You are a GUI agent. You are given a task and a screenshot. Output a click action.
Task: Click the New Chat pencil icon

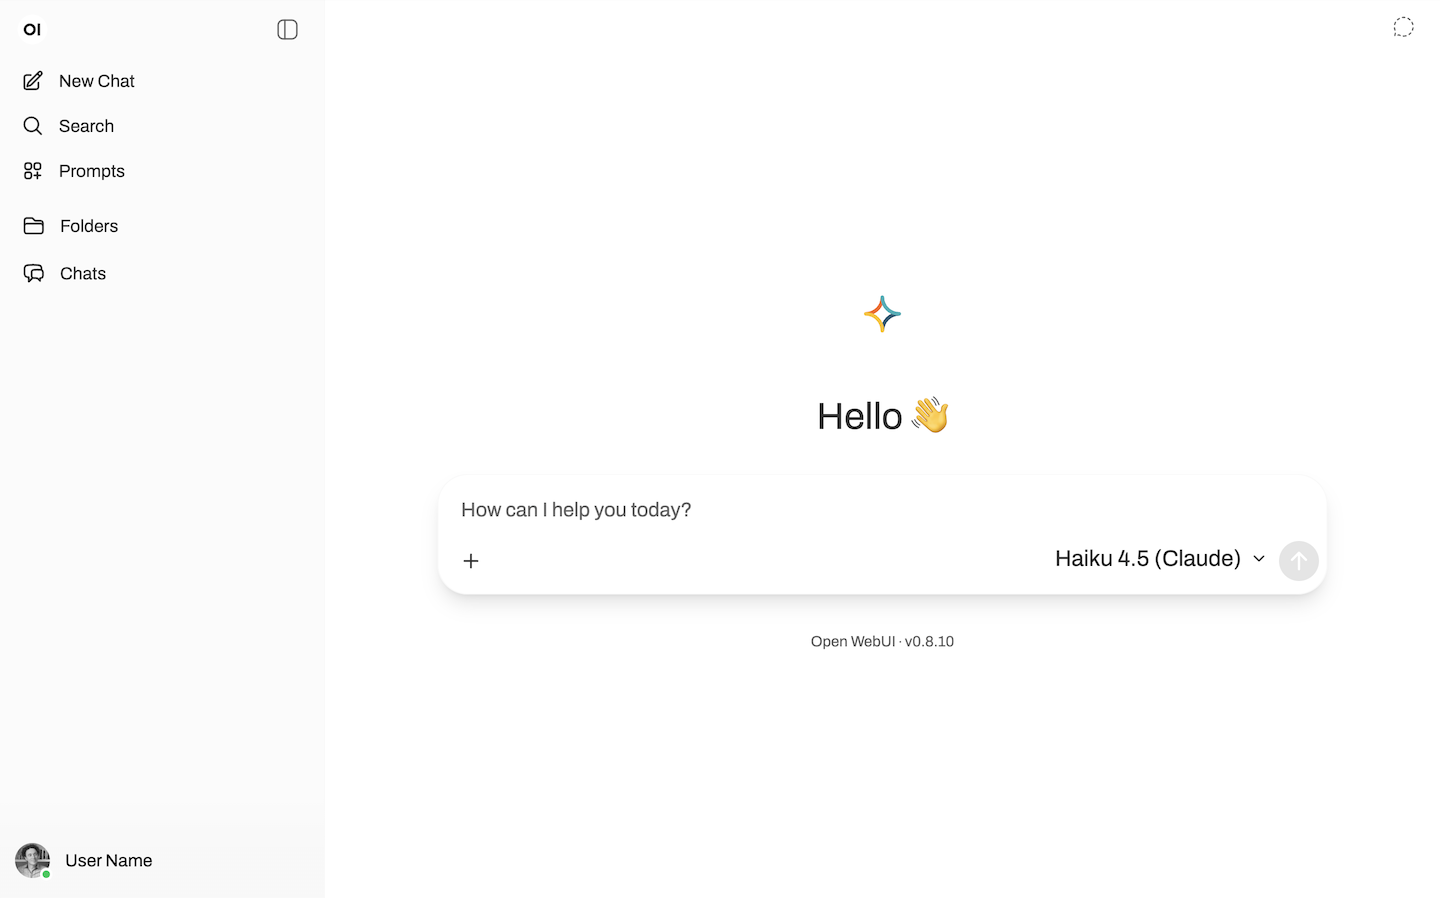pos(33,81)
